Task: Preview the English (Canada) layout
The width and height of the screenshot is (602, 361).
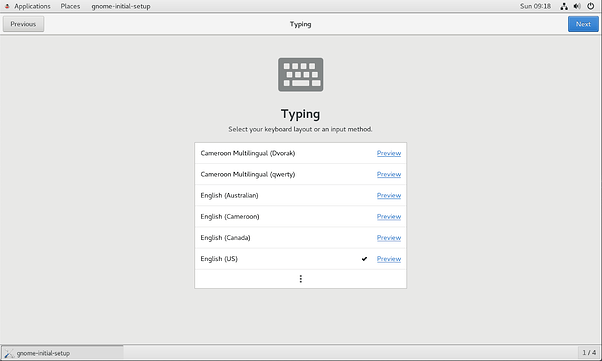Action: [389, 238]
